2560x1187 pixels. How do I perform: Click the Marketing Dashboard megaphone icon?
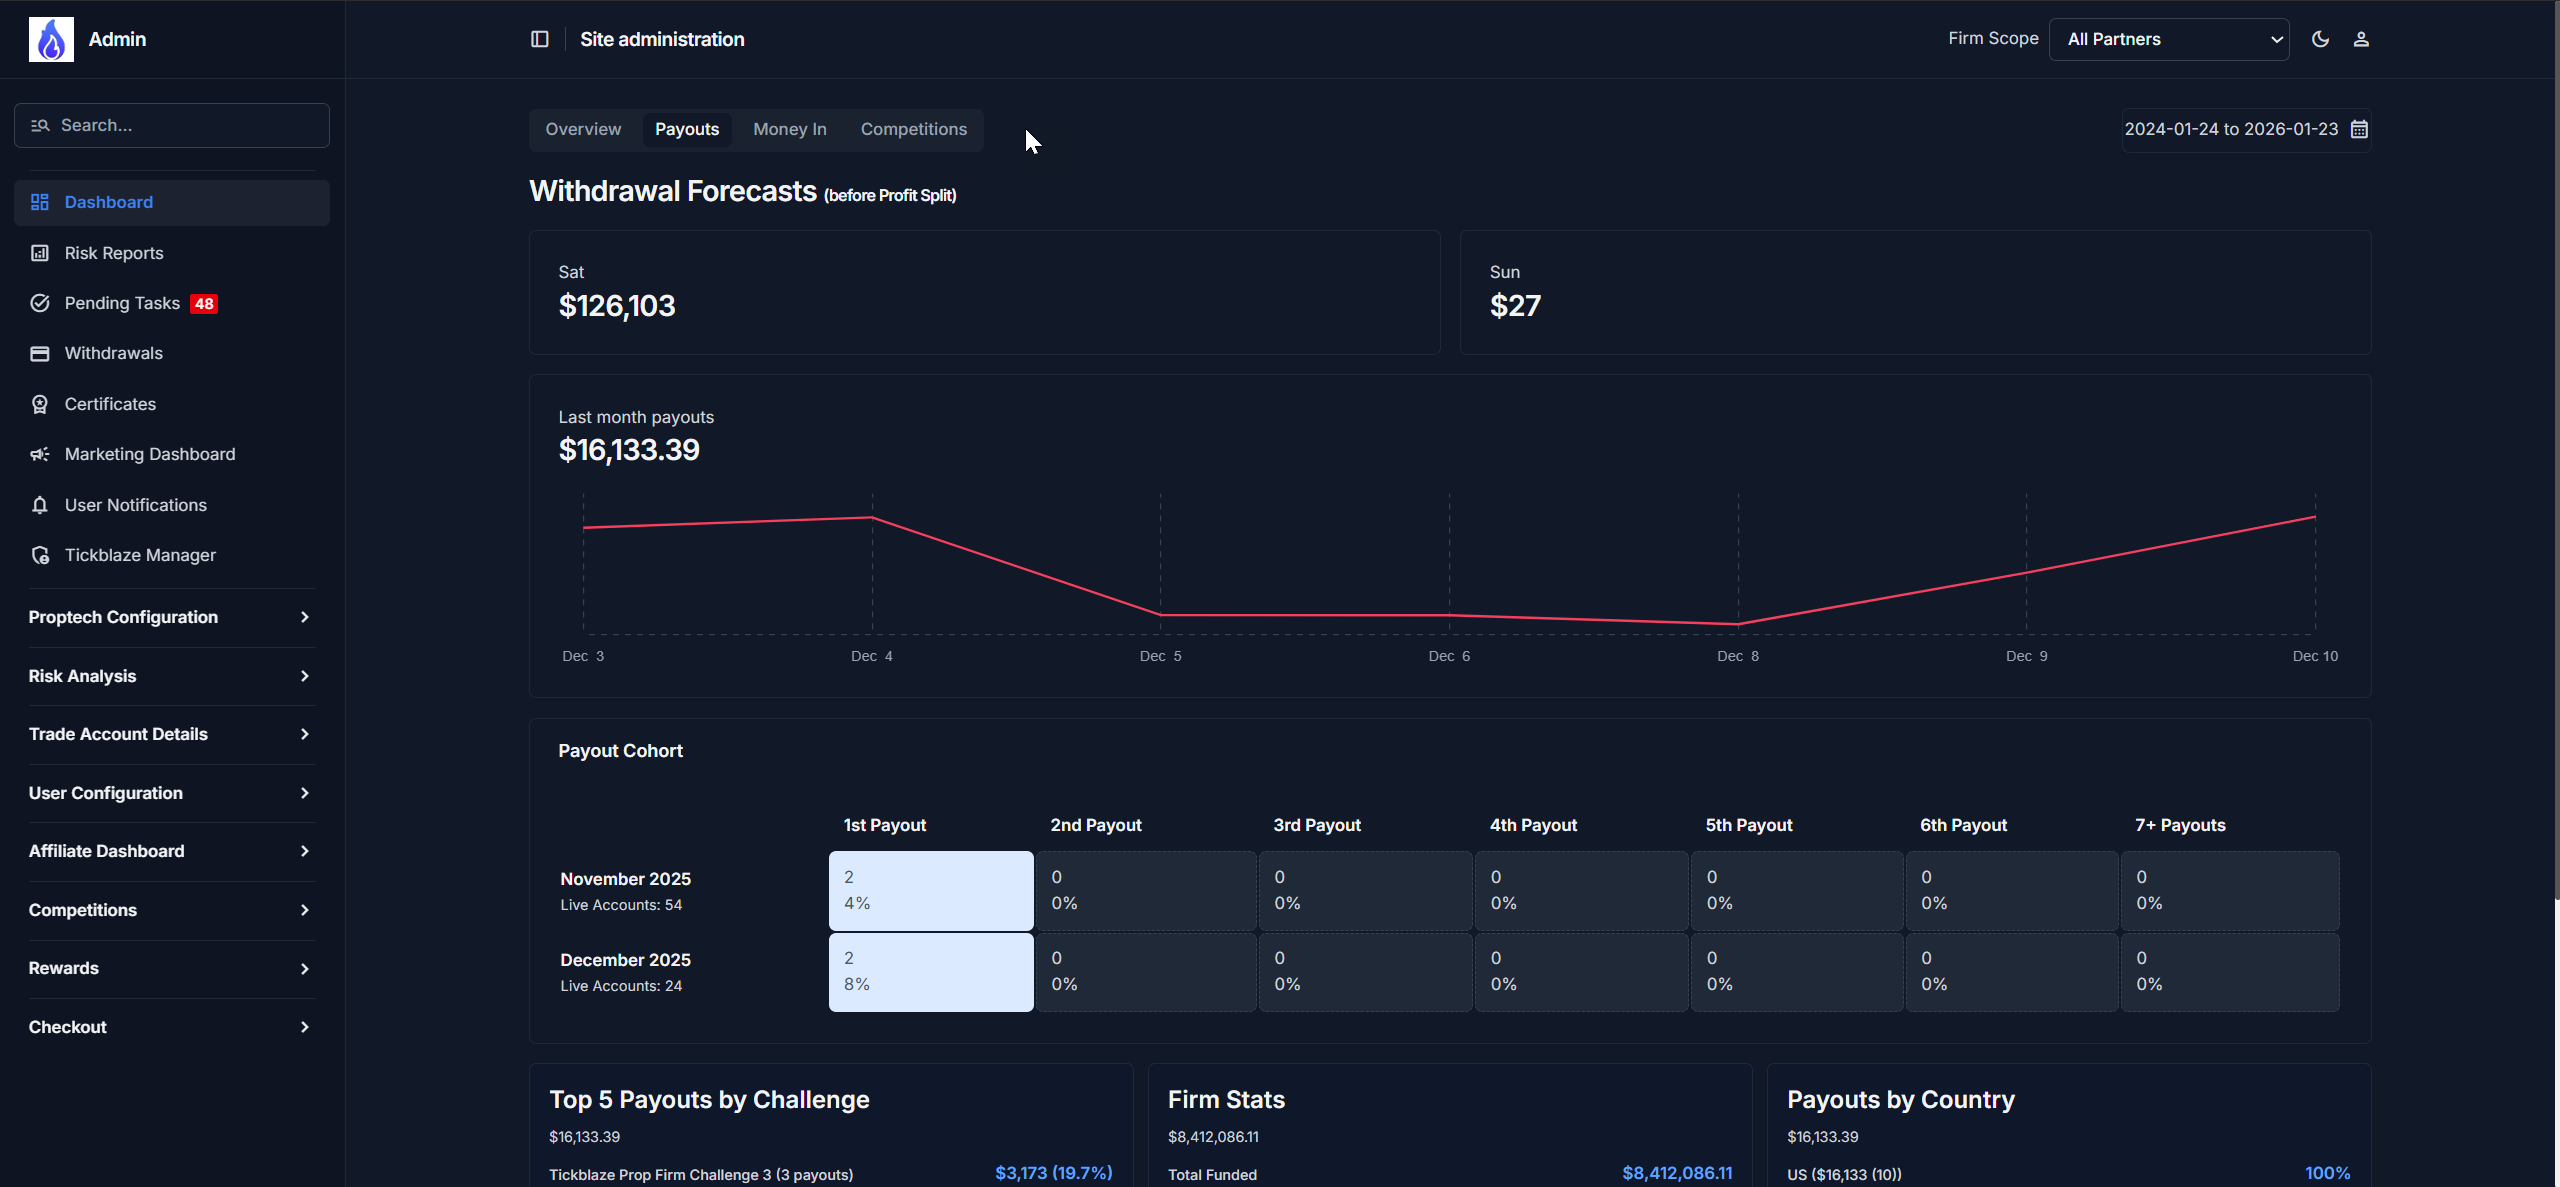tap(40, 454)
